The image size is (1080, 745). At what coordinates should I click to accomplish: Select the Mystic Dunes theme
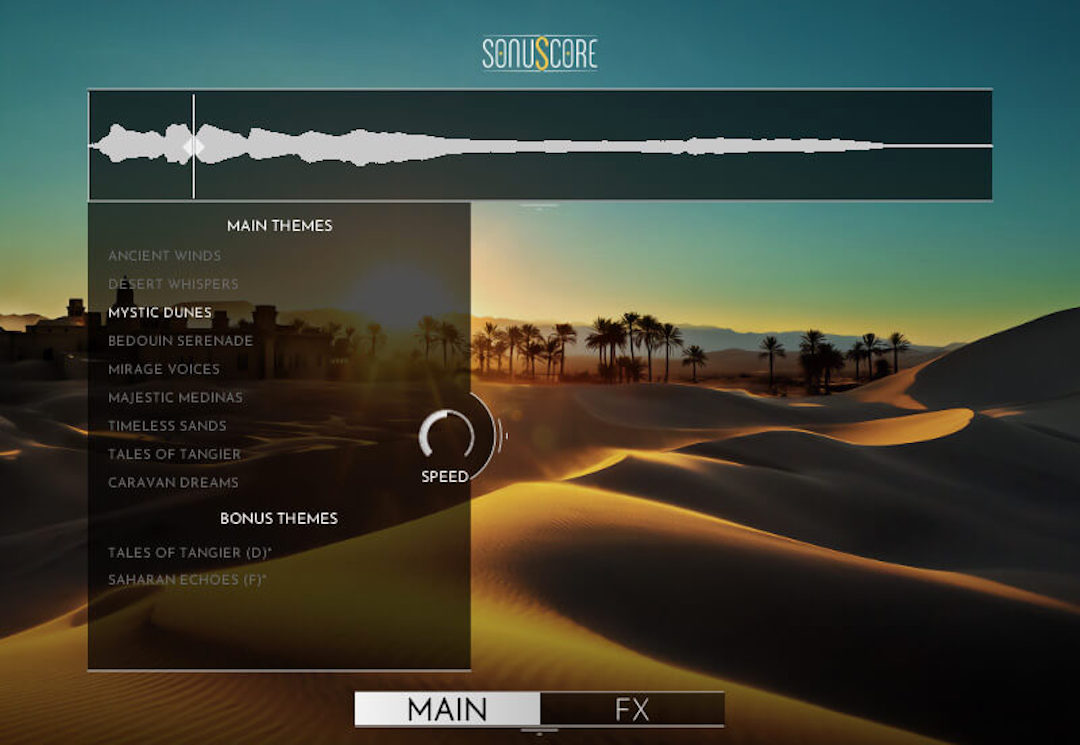[x=160, y=313]
